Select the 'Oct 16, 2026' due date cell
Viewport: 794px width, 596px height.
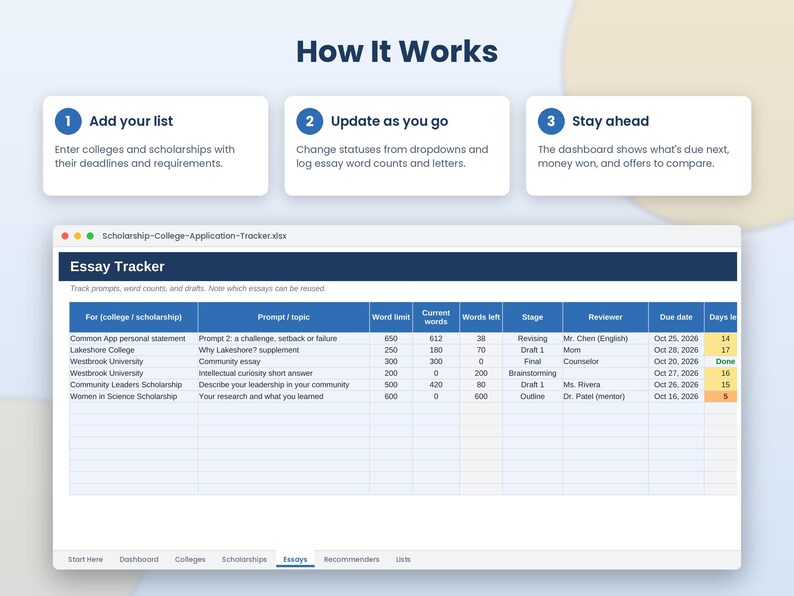pyautogui.click(x=676, y=396)
